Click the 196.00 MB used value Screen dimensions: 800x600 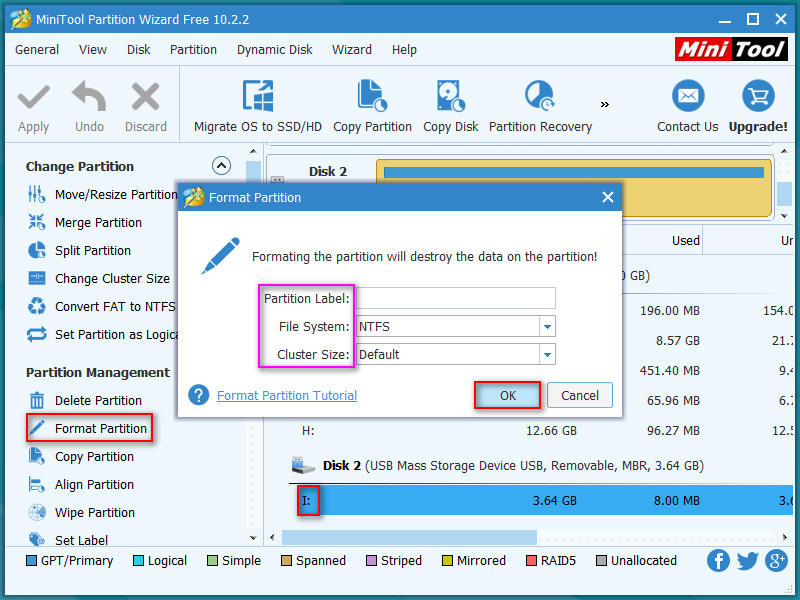point(669,311)
